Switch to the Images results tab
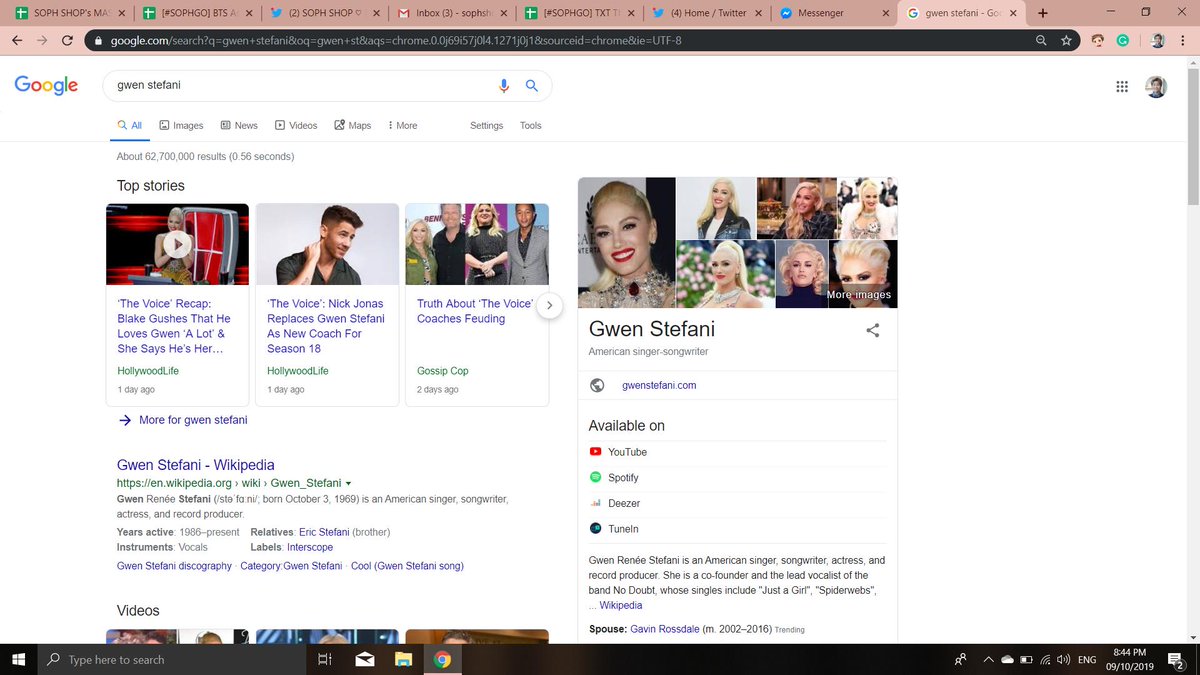Screen dimensions: 1200x675 click(x=181, y=126)
